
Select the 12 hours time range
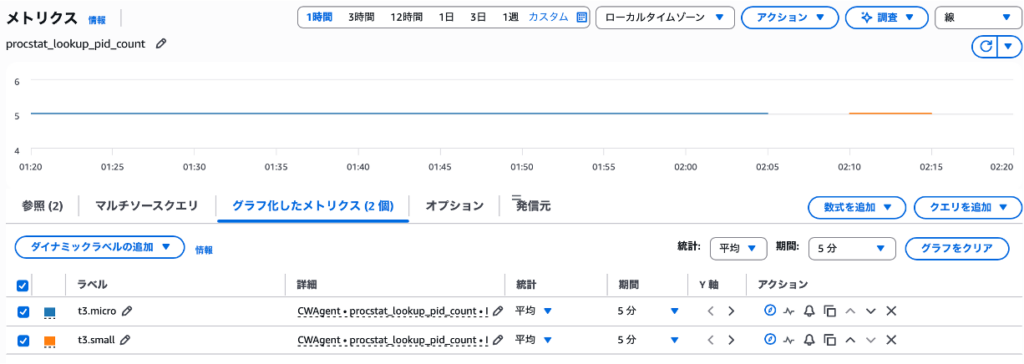406,18
